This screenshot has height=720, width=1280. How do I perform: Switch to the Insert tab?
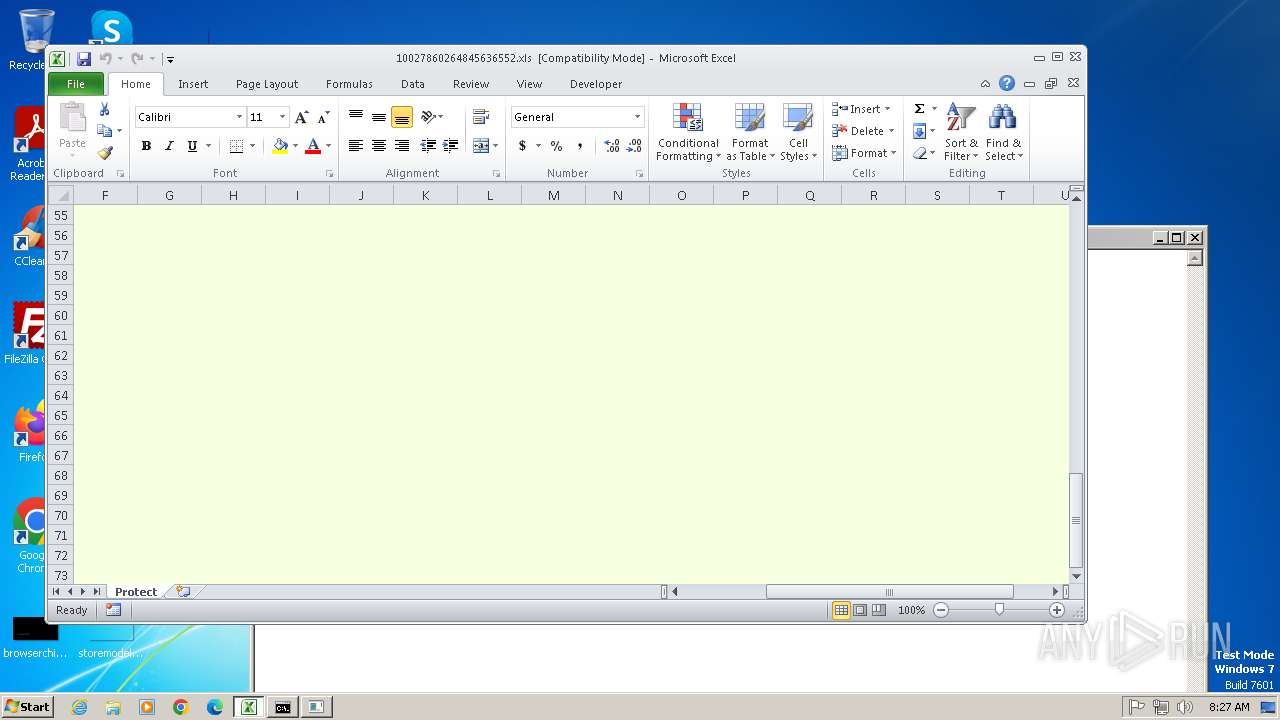193,84
